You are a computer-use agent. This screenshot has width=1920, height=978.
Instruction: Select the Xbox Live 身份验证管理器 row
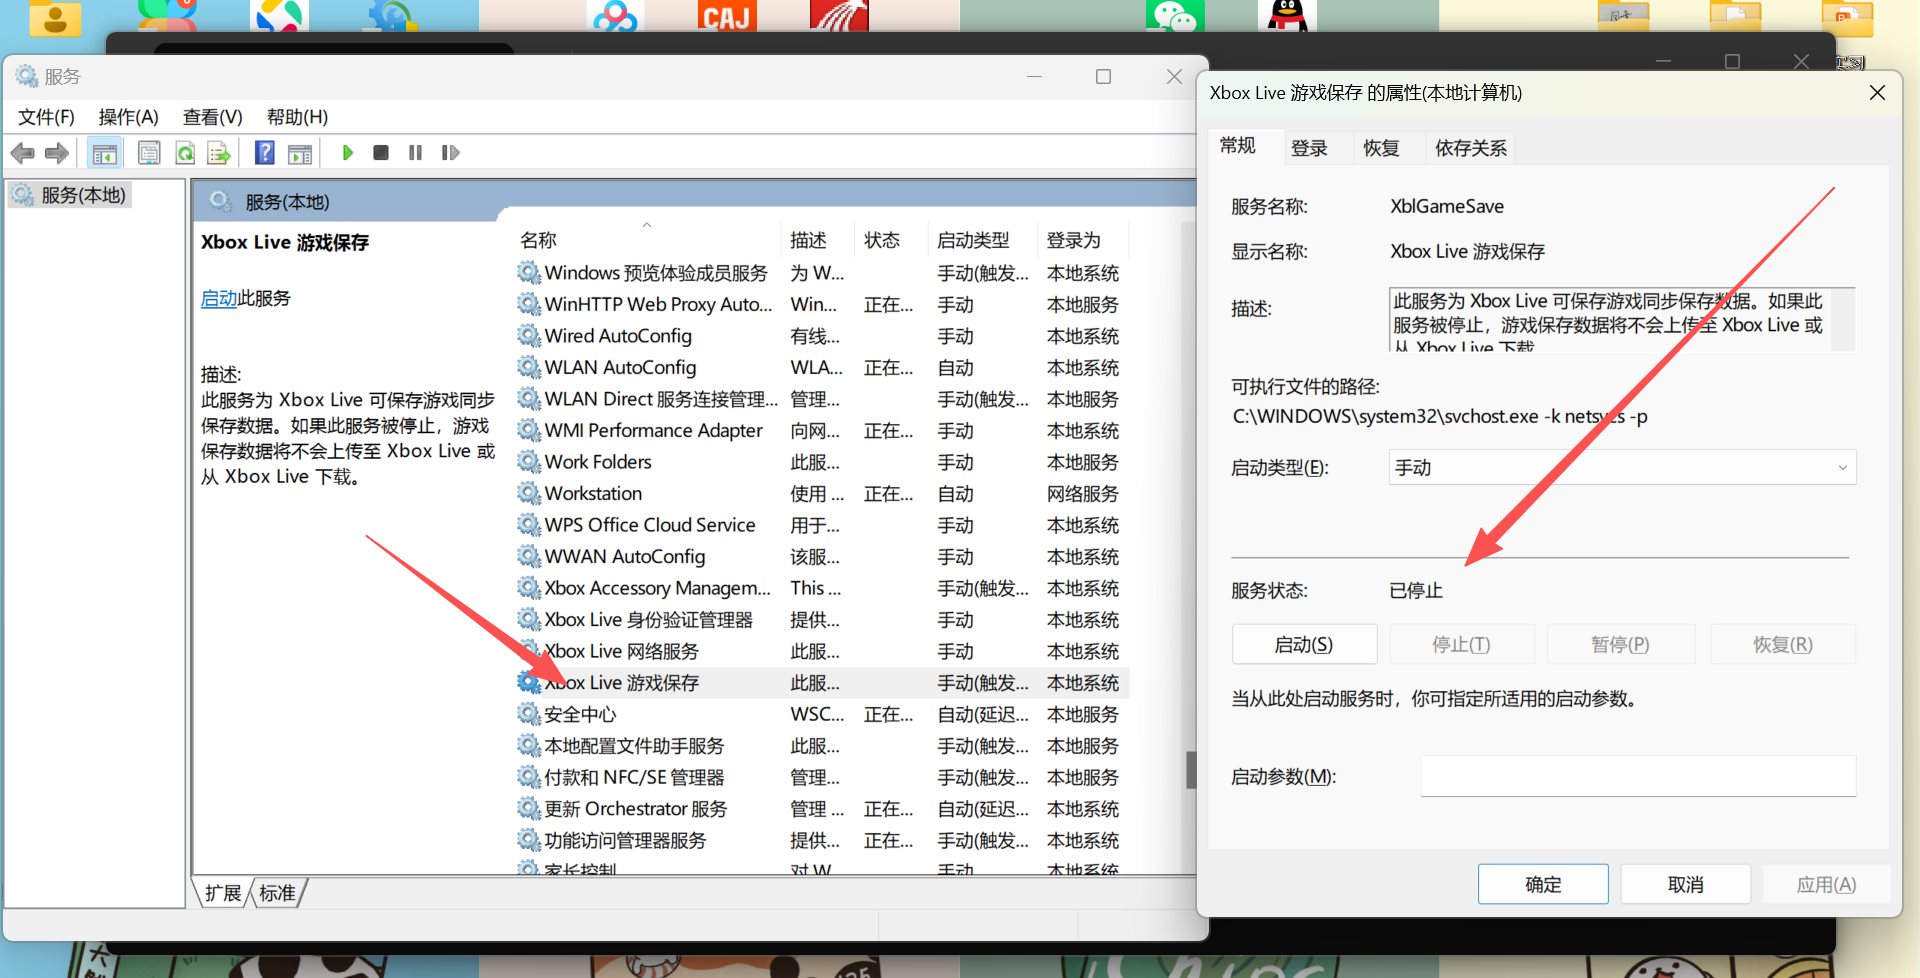pos(822,620)
